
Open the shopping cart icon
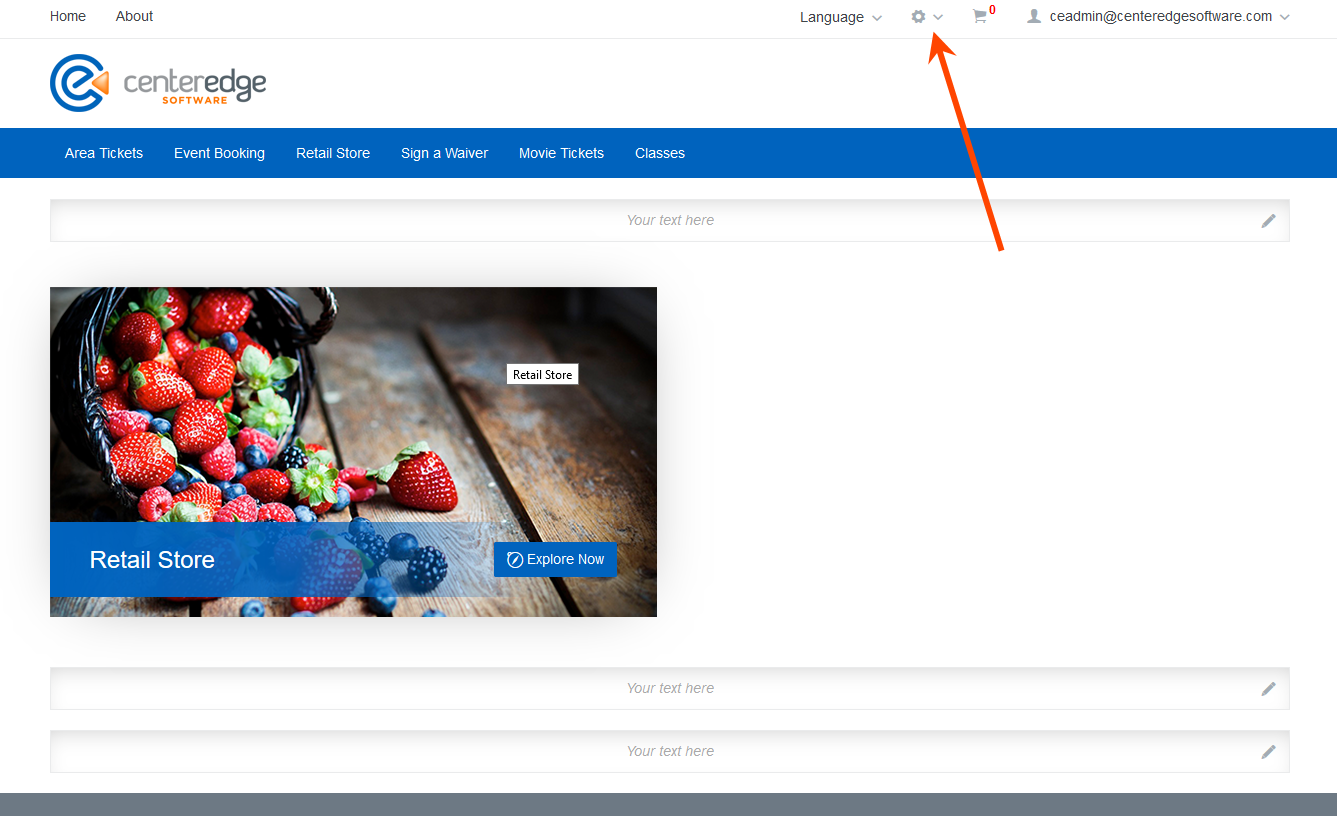click(979, 17)
